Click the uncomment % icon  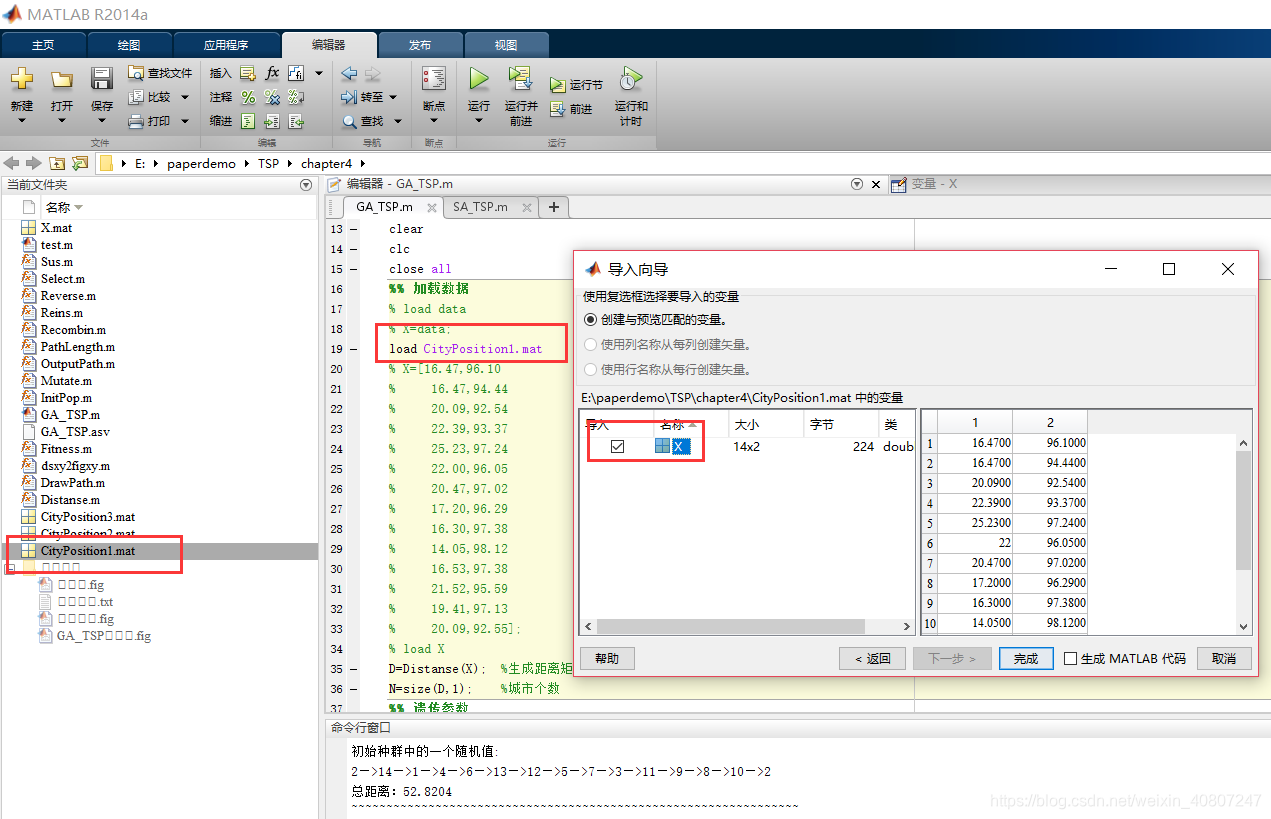(x=272, y=97)
